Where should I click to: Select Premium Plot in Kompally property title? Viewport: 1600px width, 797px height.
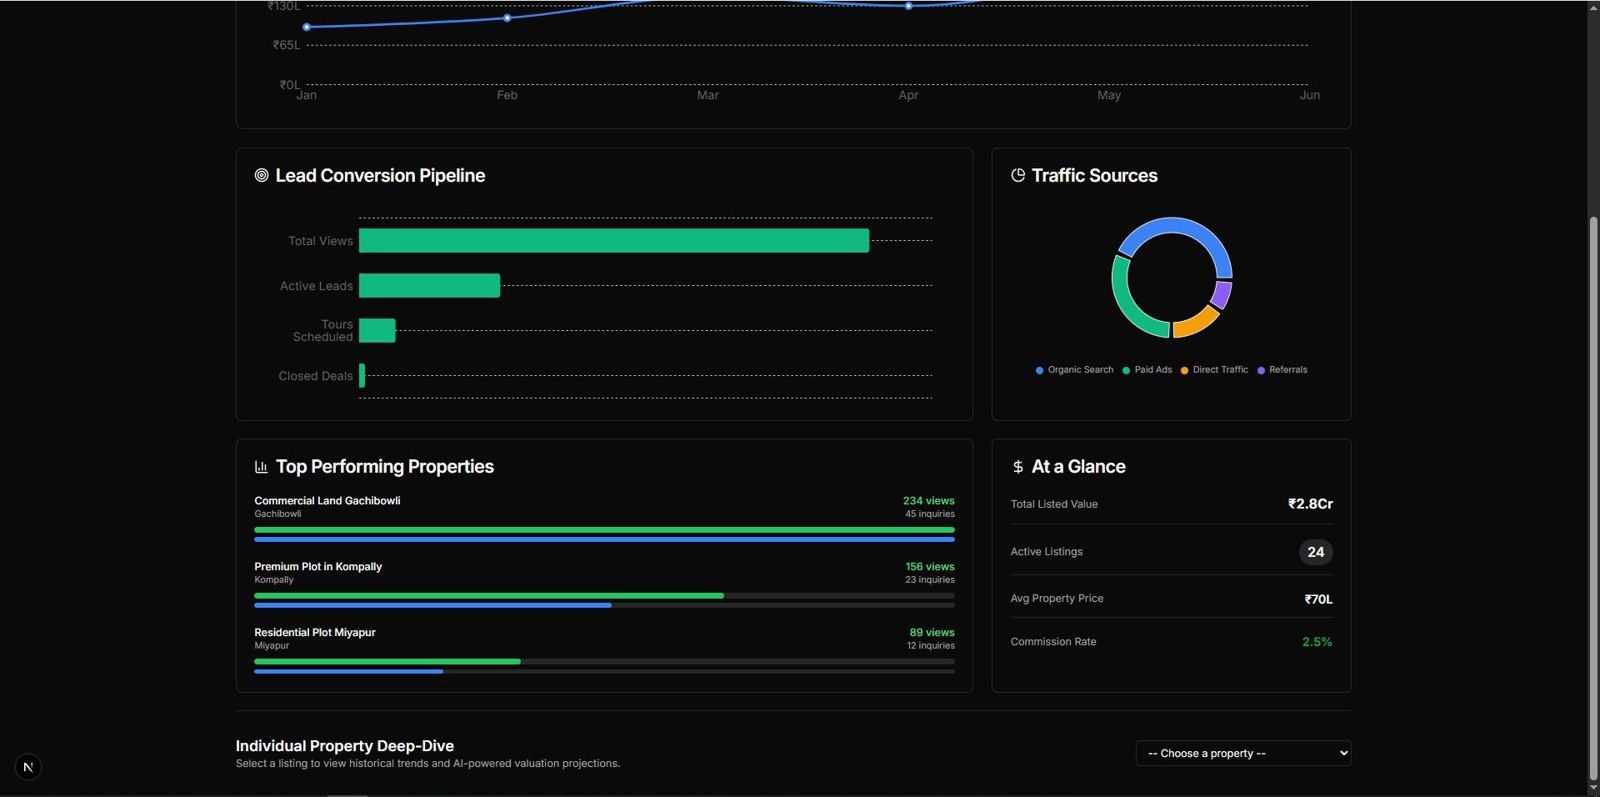point(318,566)
